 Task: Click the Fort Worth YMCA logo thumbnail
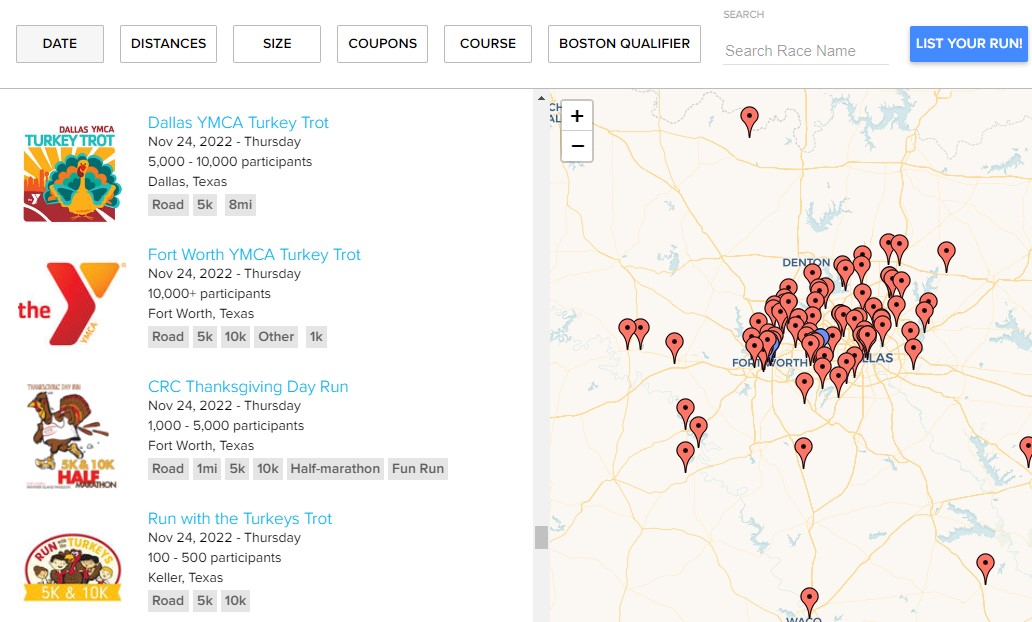(x=71, y=303)
